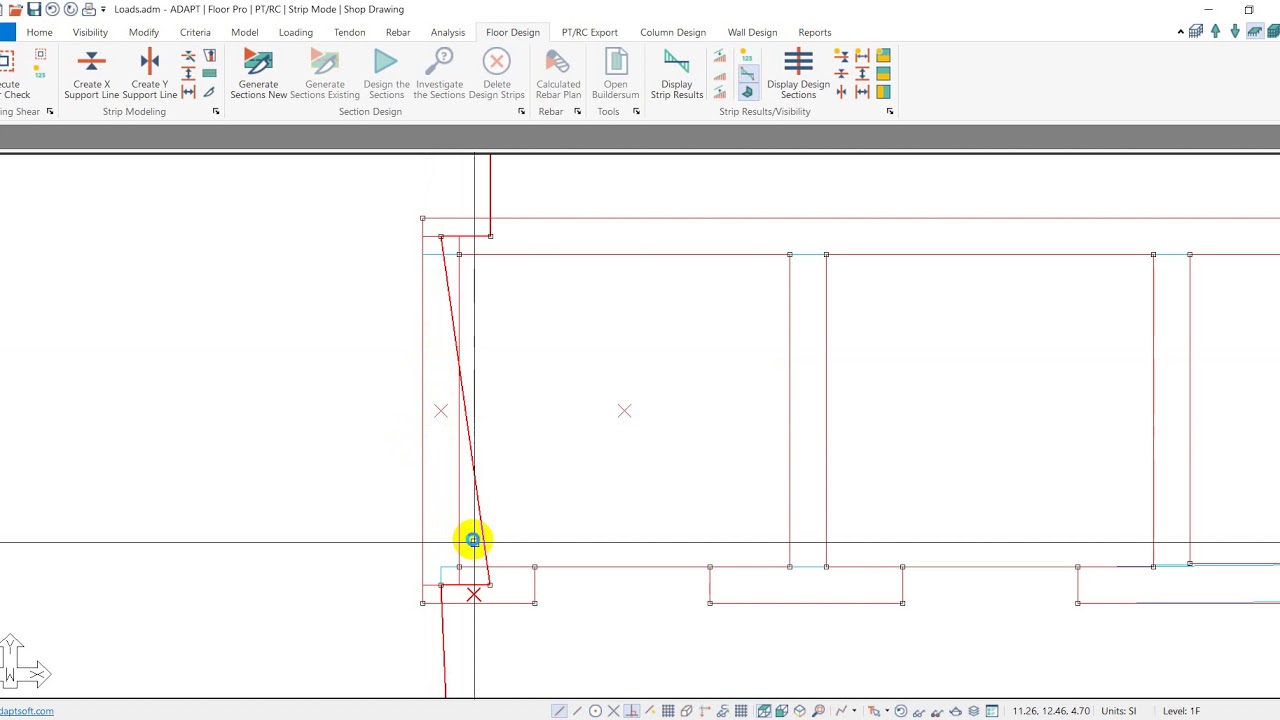Click the green fill display color icon
The image size is (1280, 720).
click(209, 73)
